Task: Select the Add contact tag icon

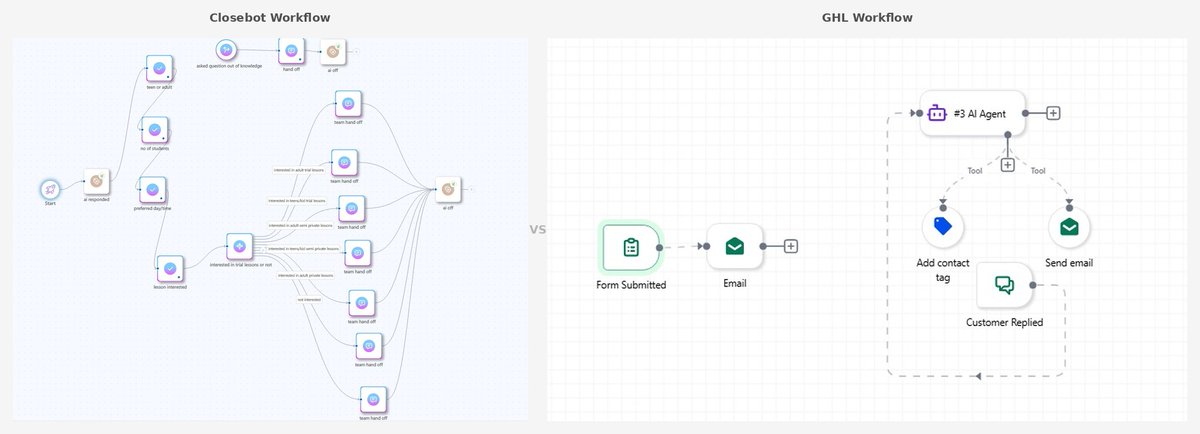Action: (x=941, y=227)
